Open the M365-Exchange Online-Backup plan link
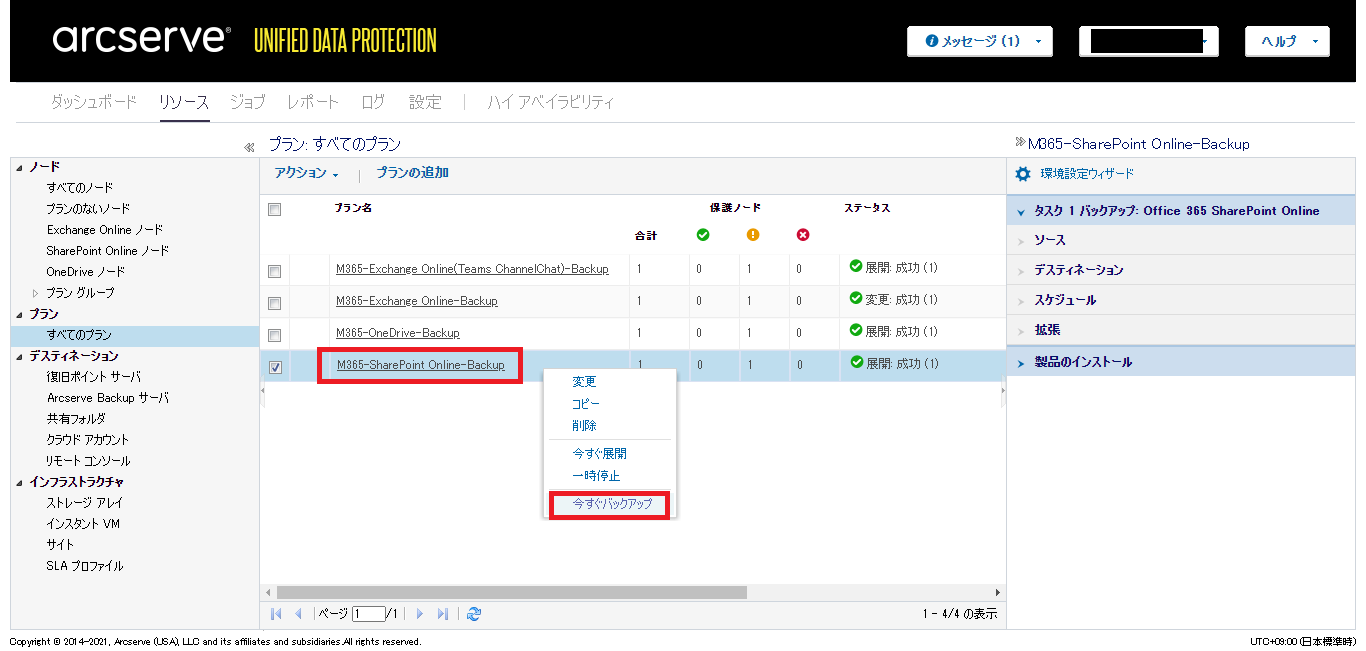The height and width of the screenshot is (651, 1366). pos(417,301)
